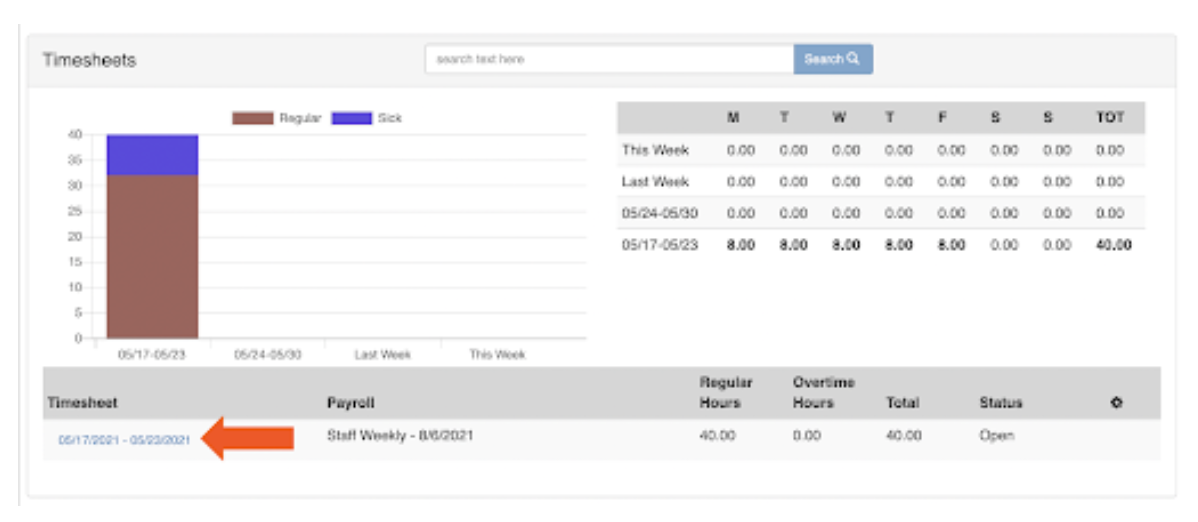Screen dimensions: 1198x522
Task: Toggle the Regular legend swatch in chart
Action: click(x=252, y=118)
